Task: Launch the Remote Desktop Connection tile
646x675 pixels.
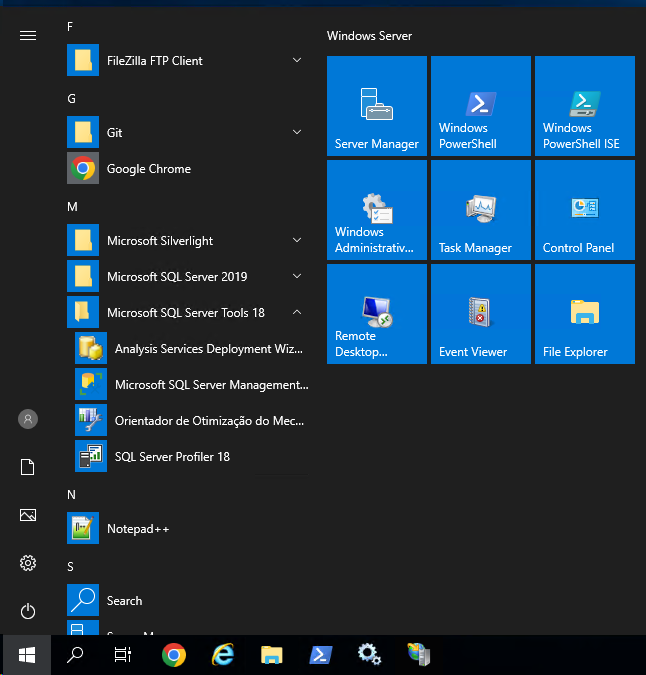Action: (x=377, y=314)
